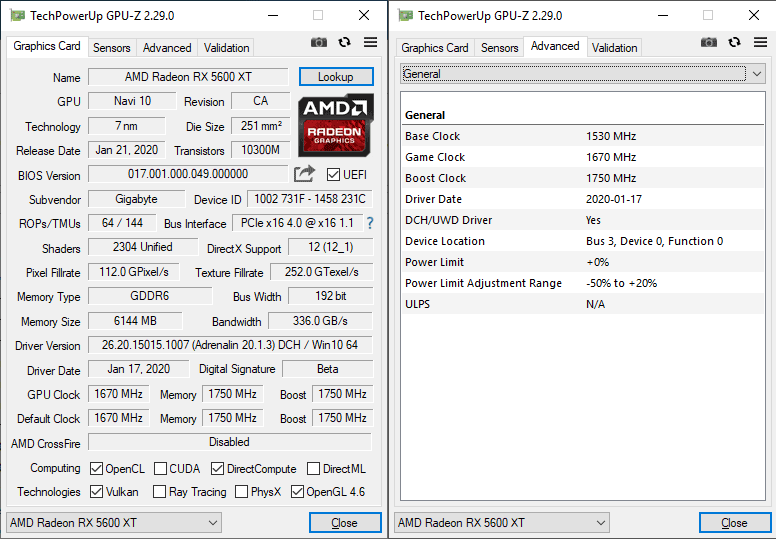Select Power Limit Adjustment Range row
776x539 pixels.
point(582,283)
